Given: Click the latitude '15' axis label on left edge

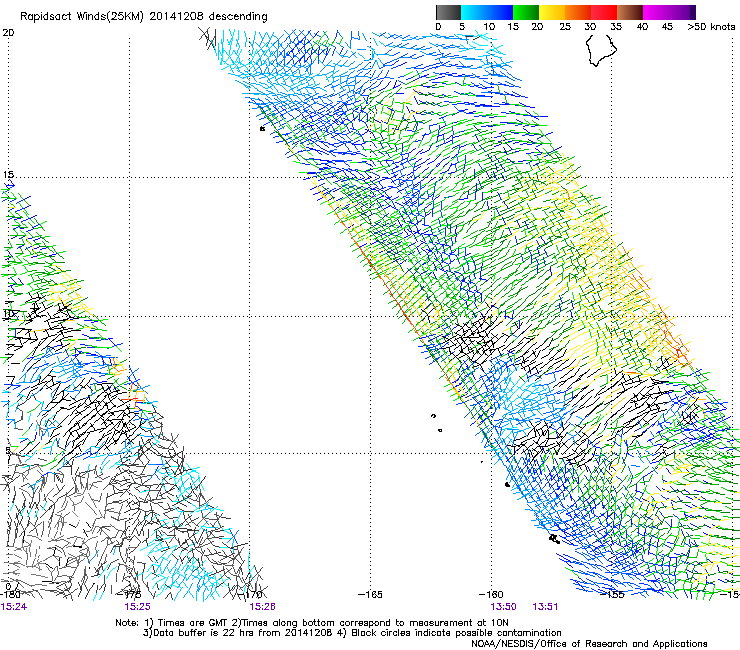Looking at the screenshot, I should (8, 175).
